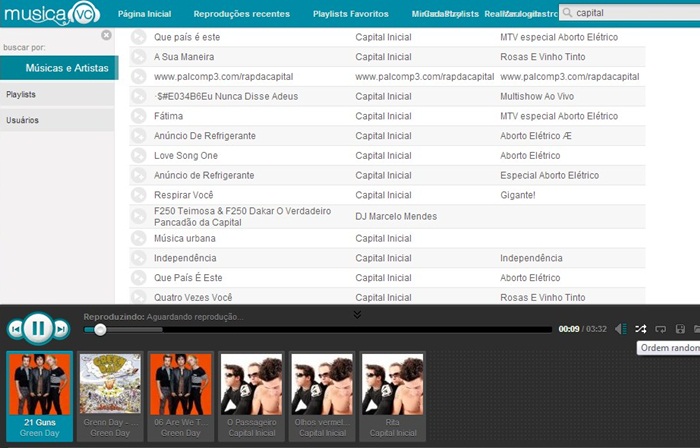700x448 pixels.
Task: Click the musica.vc logo
Action: pyautogui.click(x=51, y=13)
